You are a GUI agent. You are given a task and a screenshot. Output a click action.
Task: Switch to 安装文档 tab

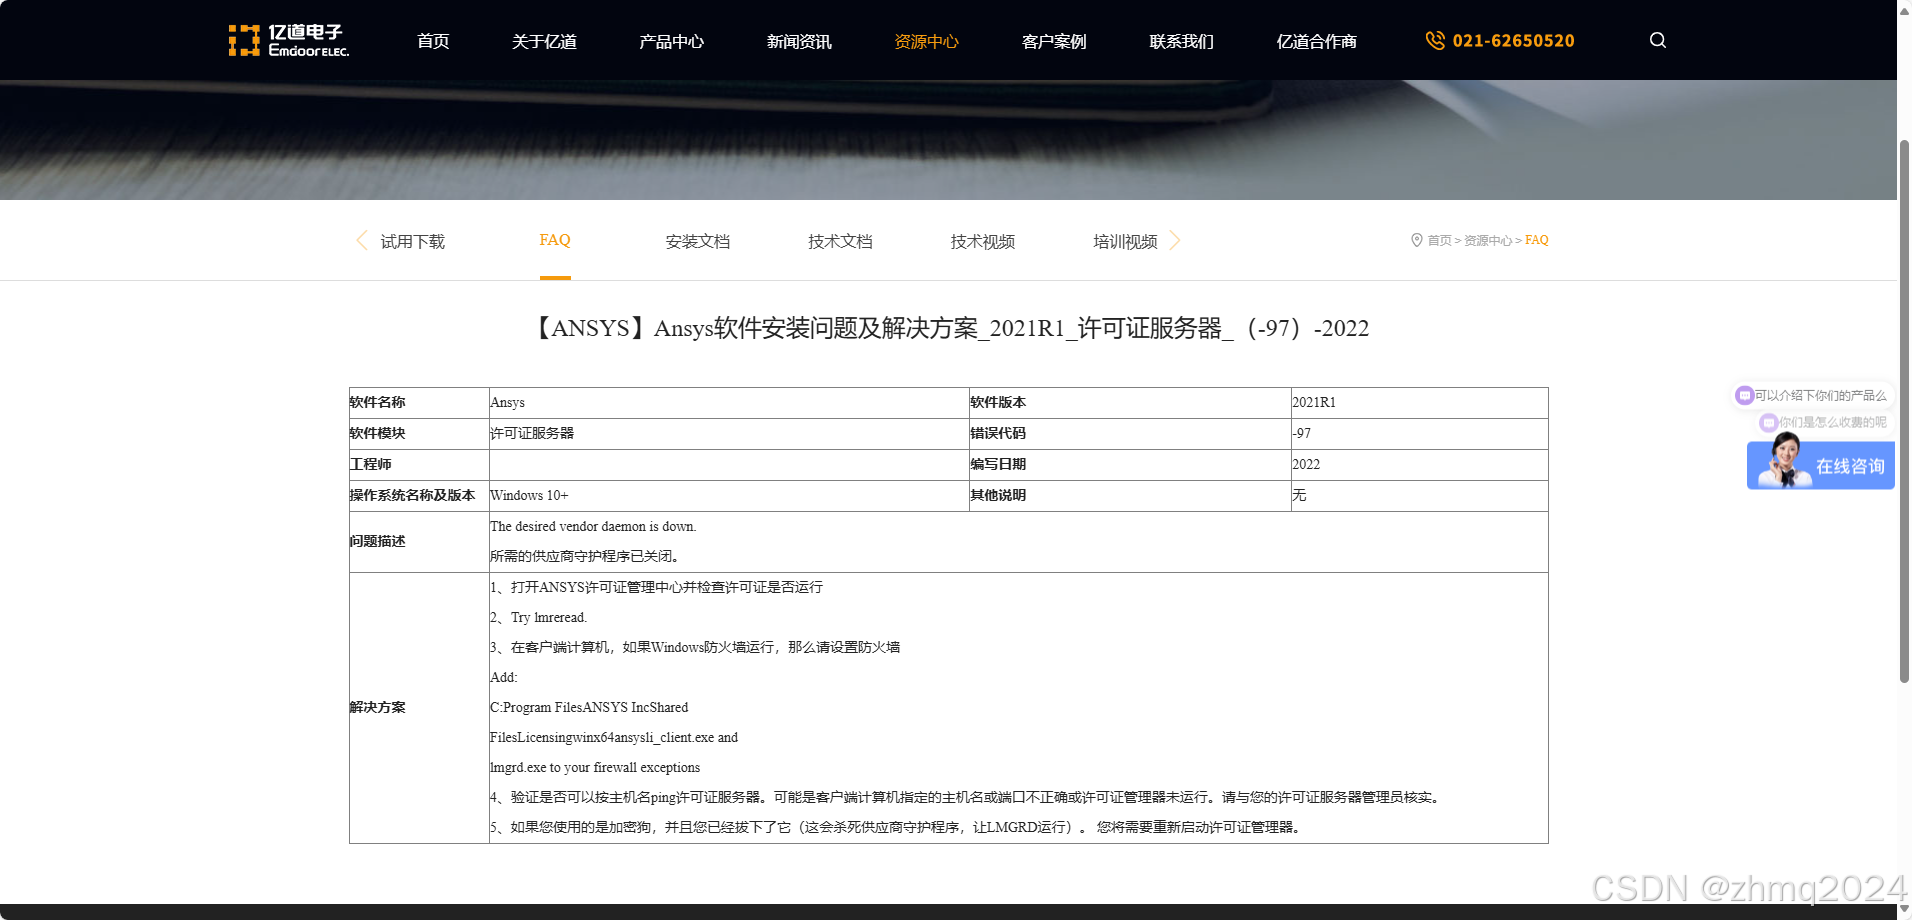coord(698,241)
